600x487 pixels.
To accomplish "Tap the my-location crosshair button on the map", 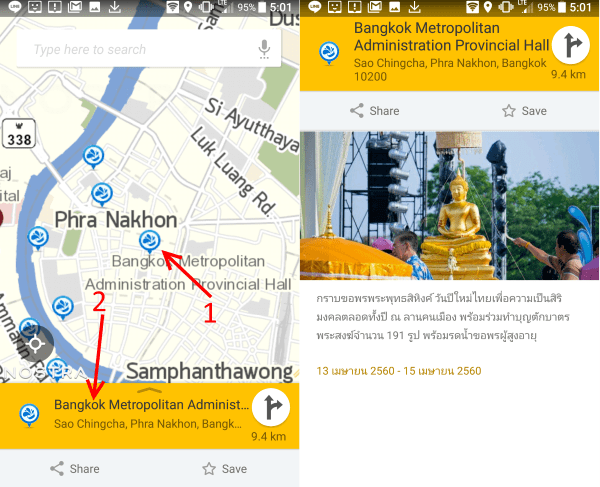I will click(36, 344).
